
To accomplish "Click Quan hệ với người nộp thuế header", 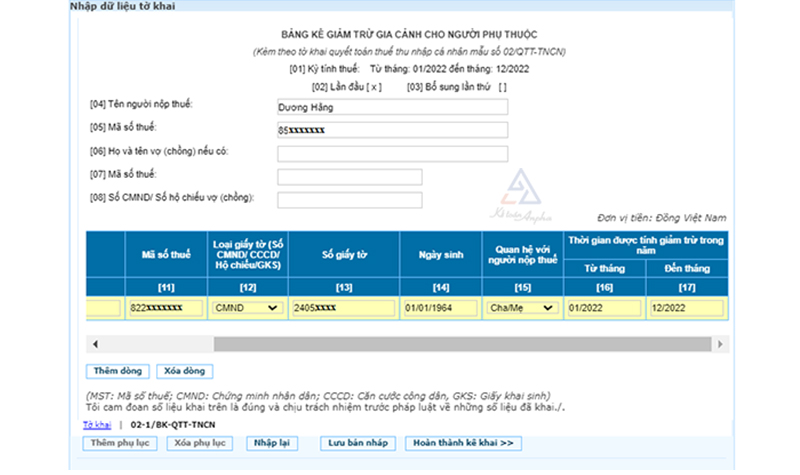I will coord(522,255).
